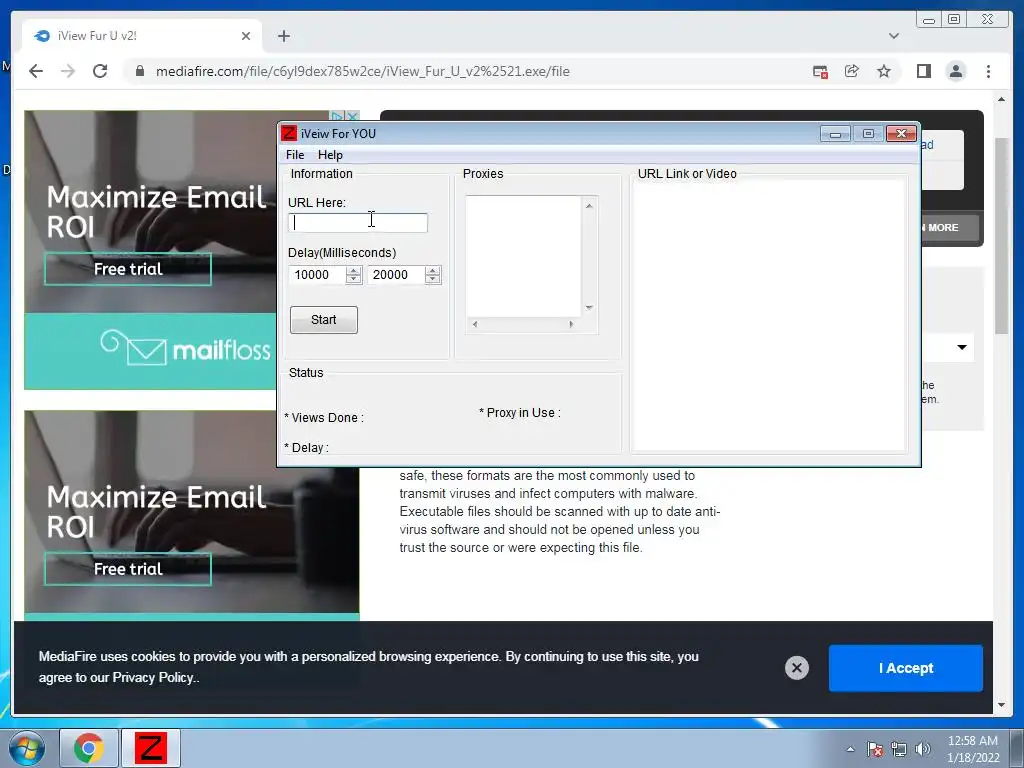Click the browser vertical scrollbar thumb
The width and height of the screenshot is (1024, 768).
[1001, 236]
